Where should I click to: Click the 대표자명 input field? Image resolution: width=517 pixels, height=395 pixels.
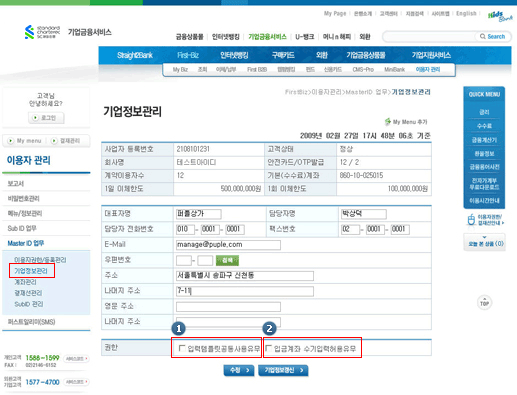(x=199, y=214)
